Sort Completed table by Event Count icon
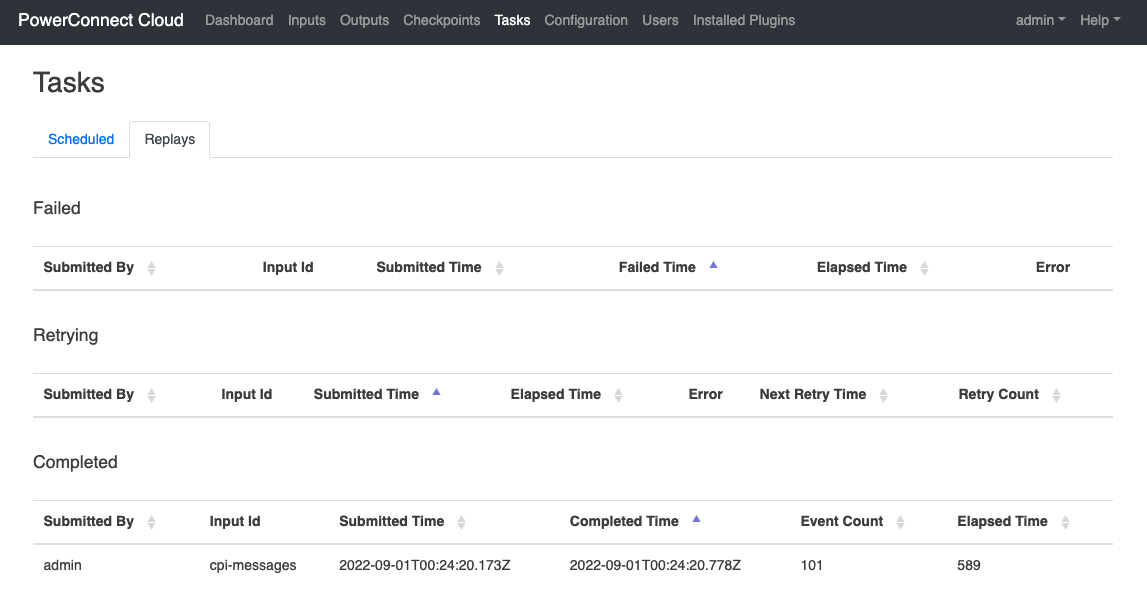1147x614 pixels. pos(900,522)
